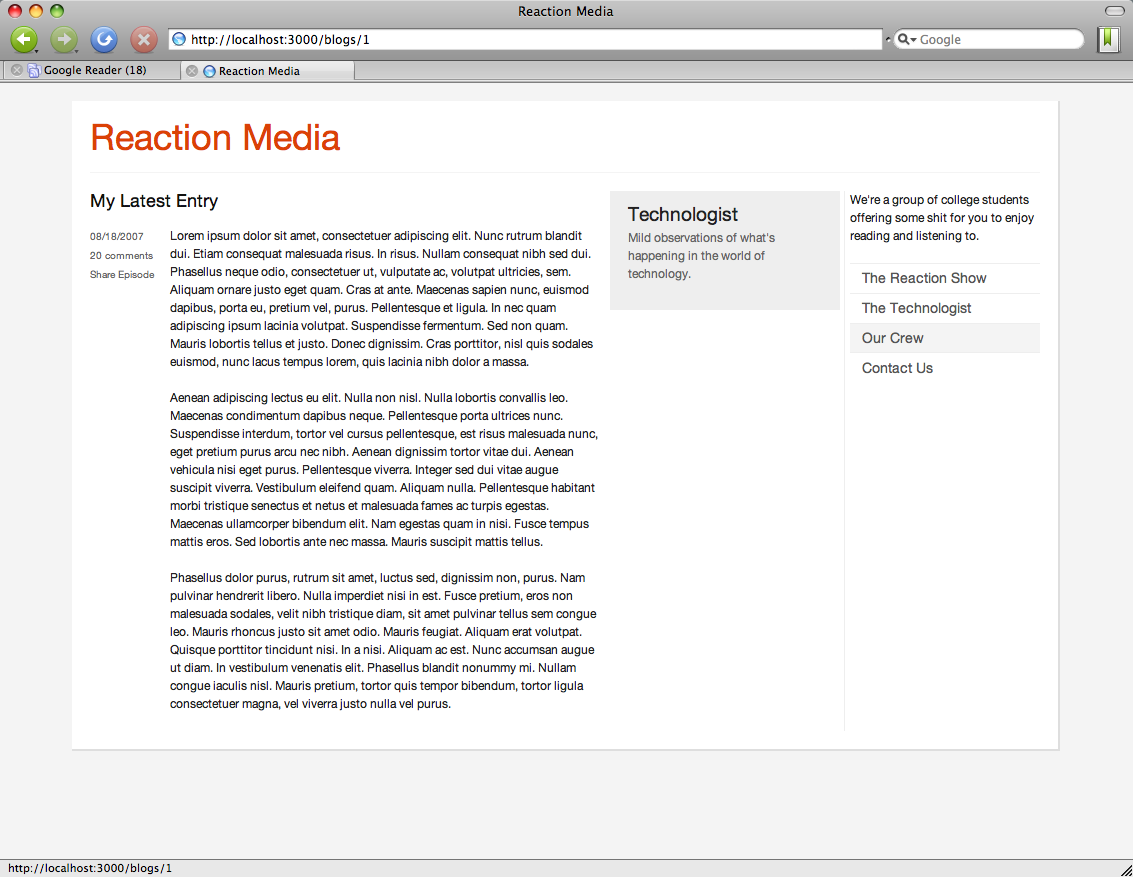The image size is (1133, 877).
Task: Click the window resize grip corner
Action: [x=1126, y=870]
